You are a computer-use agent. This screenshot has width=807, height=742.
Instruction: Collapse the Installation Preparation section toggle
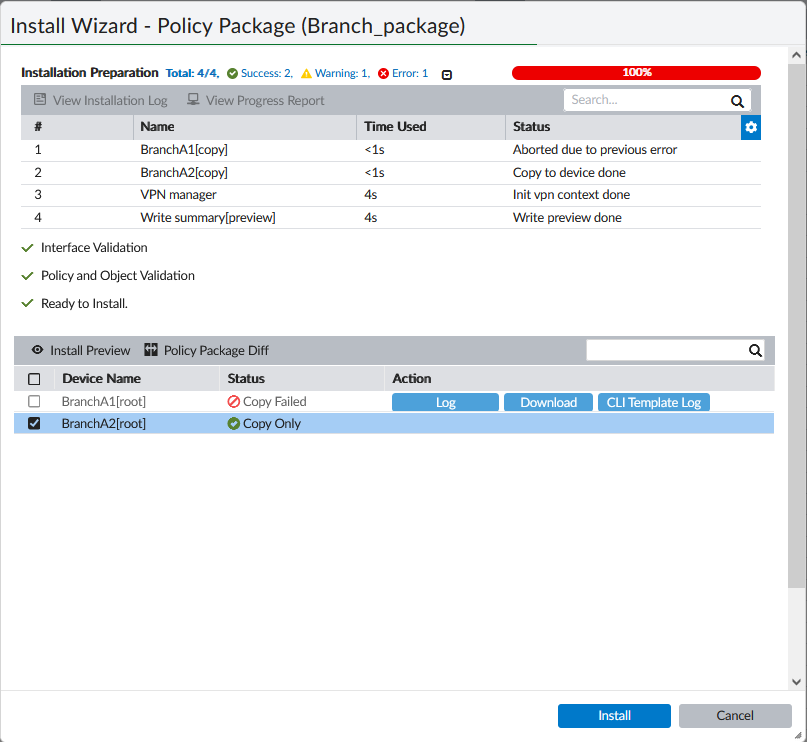[x=447, y=75]
